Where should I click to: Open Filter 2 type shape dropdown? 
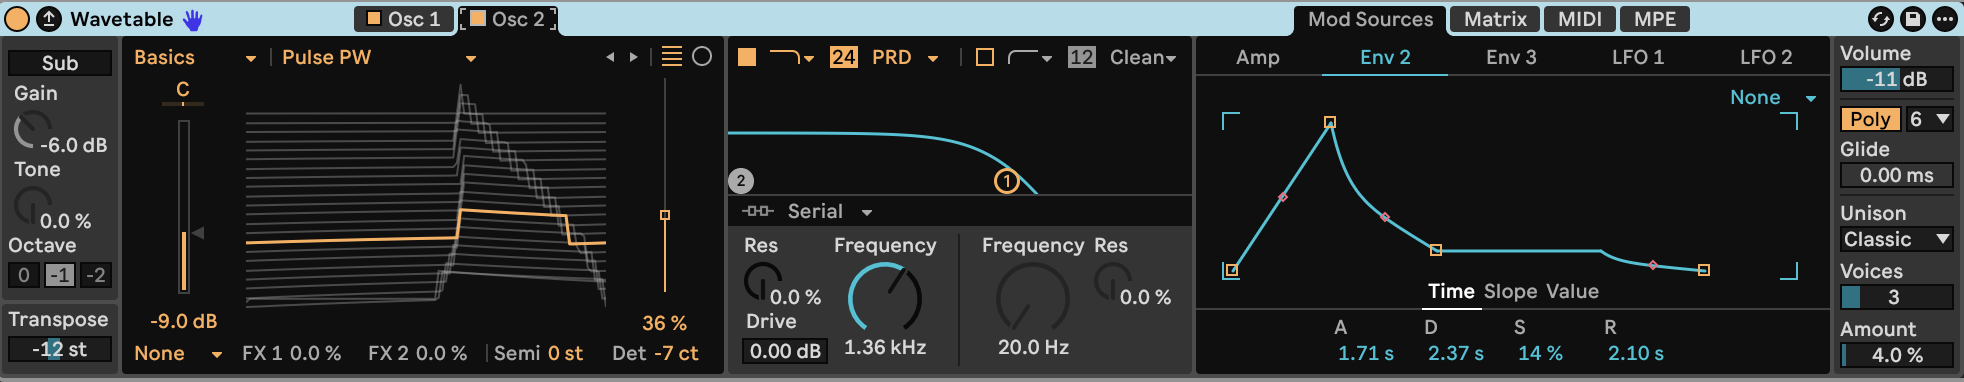pos(1030,58)
